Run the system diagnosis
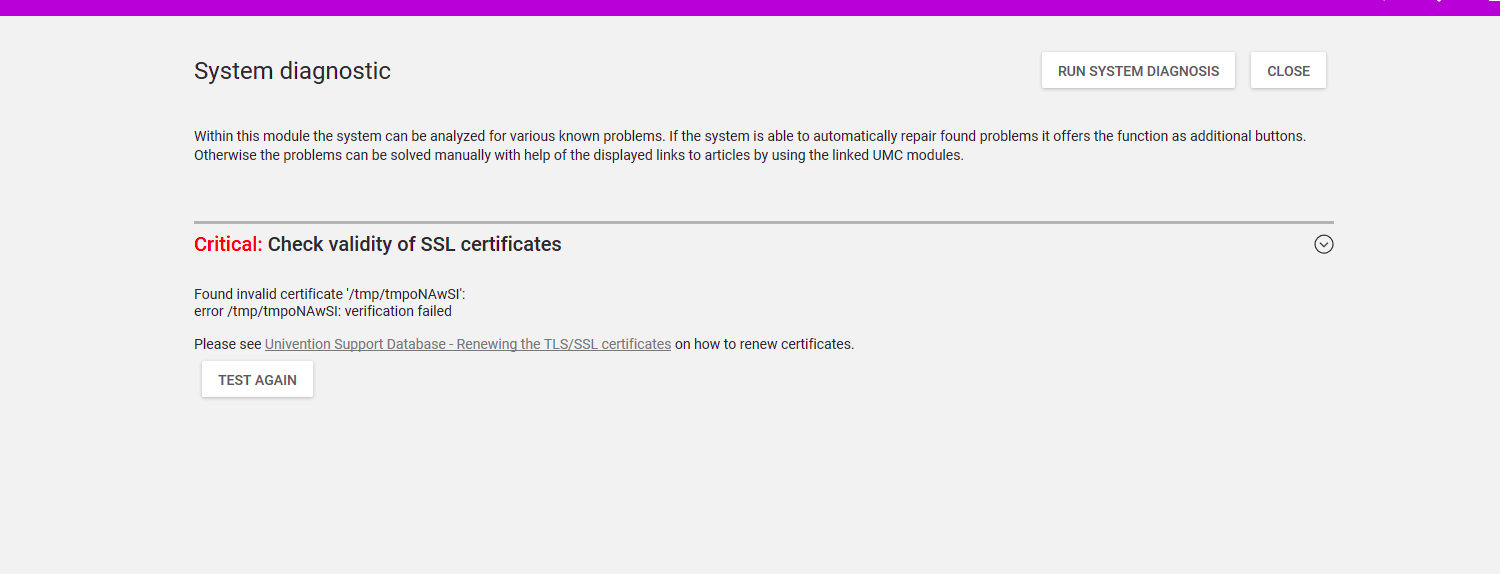1500x574 pixels. (x=1138, y=71)
